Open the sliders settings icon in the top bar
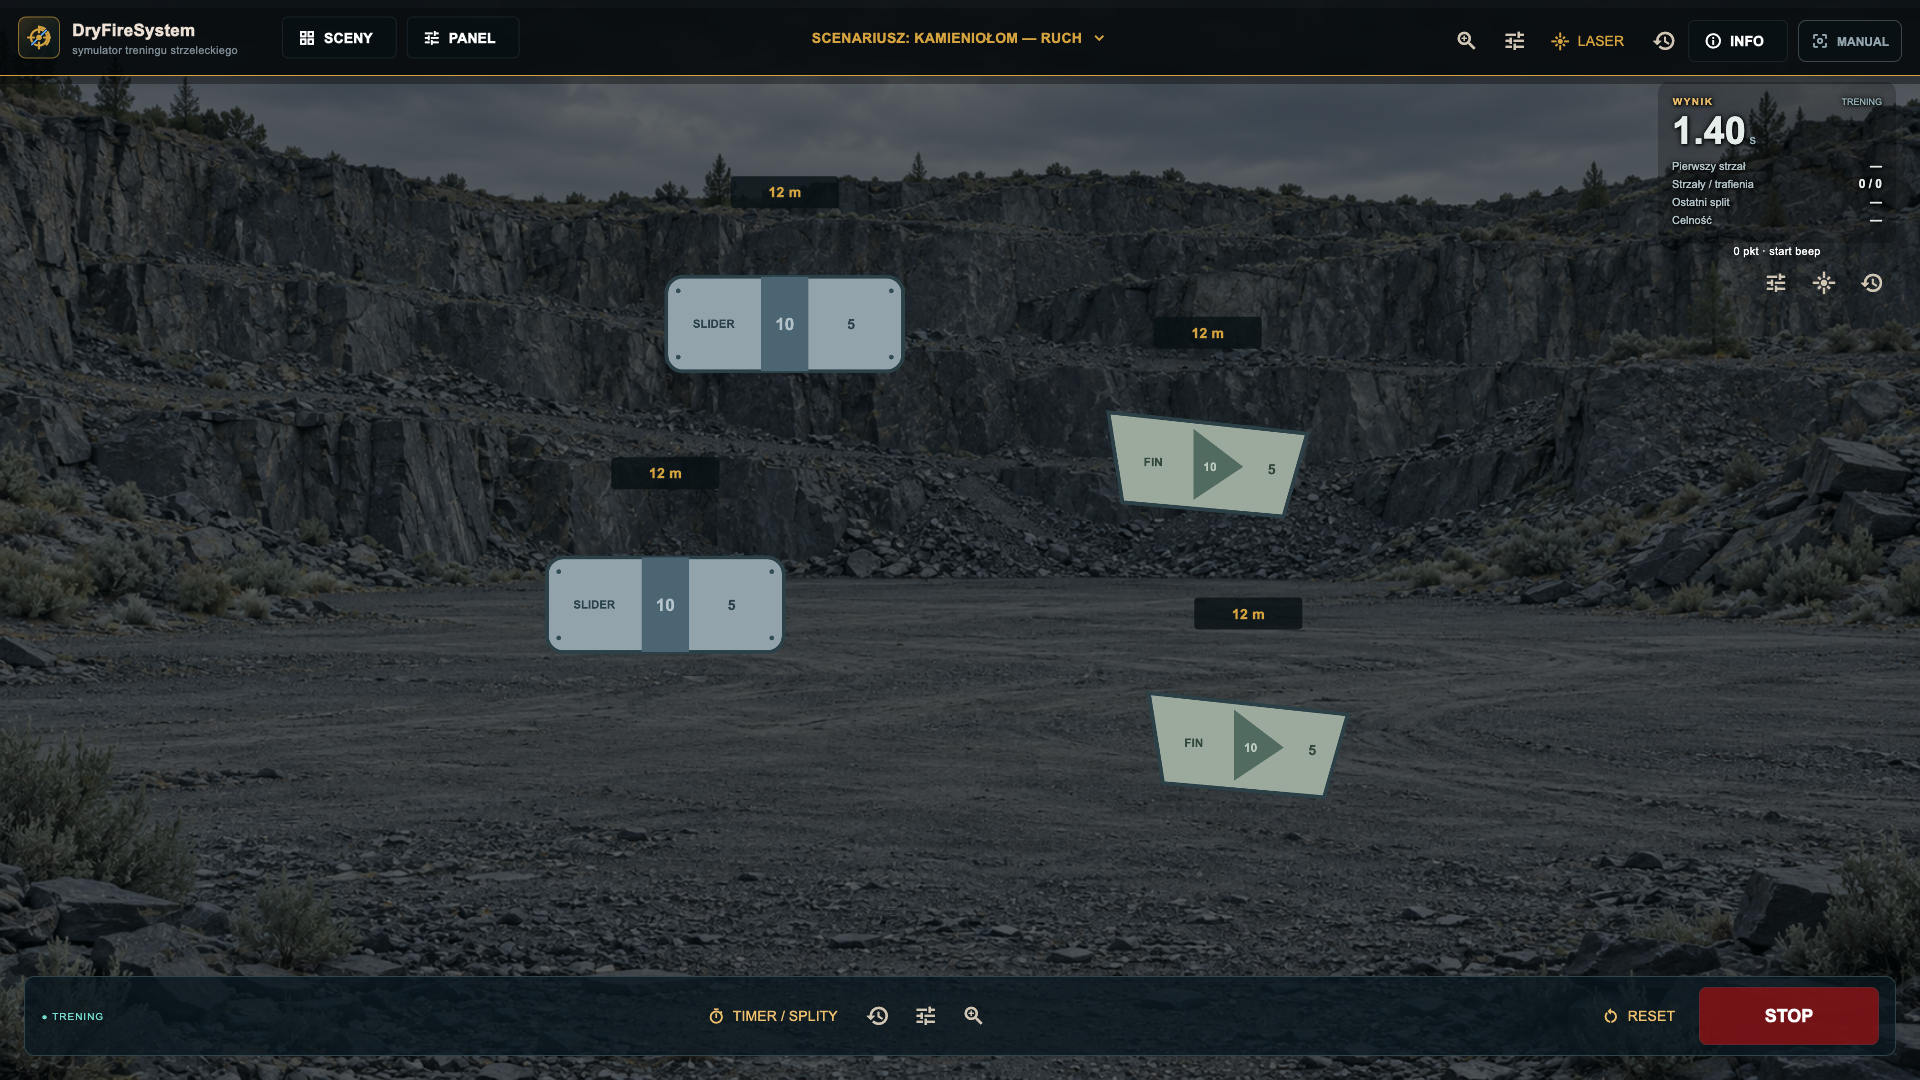 (1515, 41)
